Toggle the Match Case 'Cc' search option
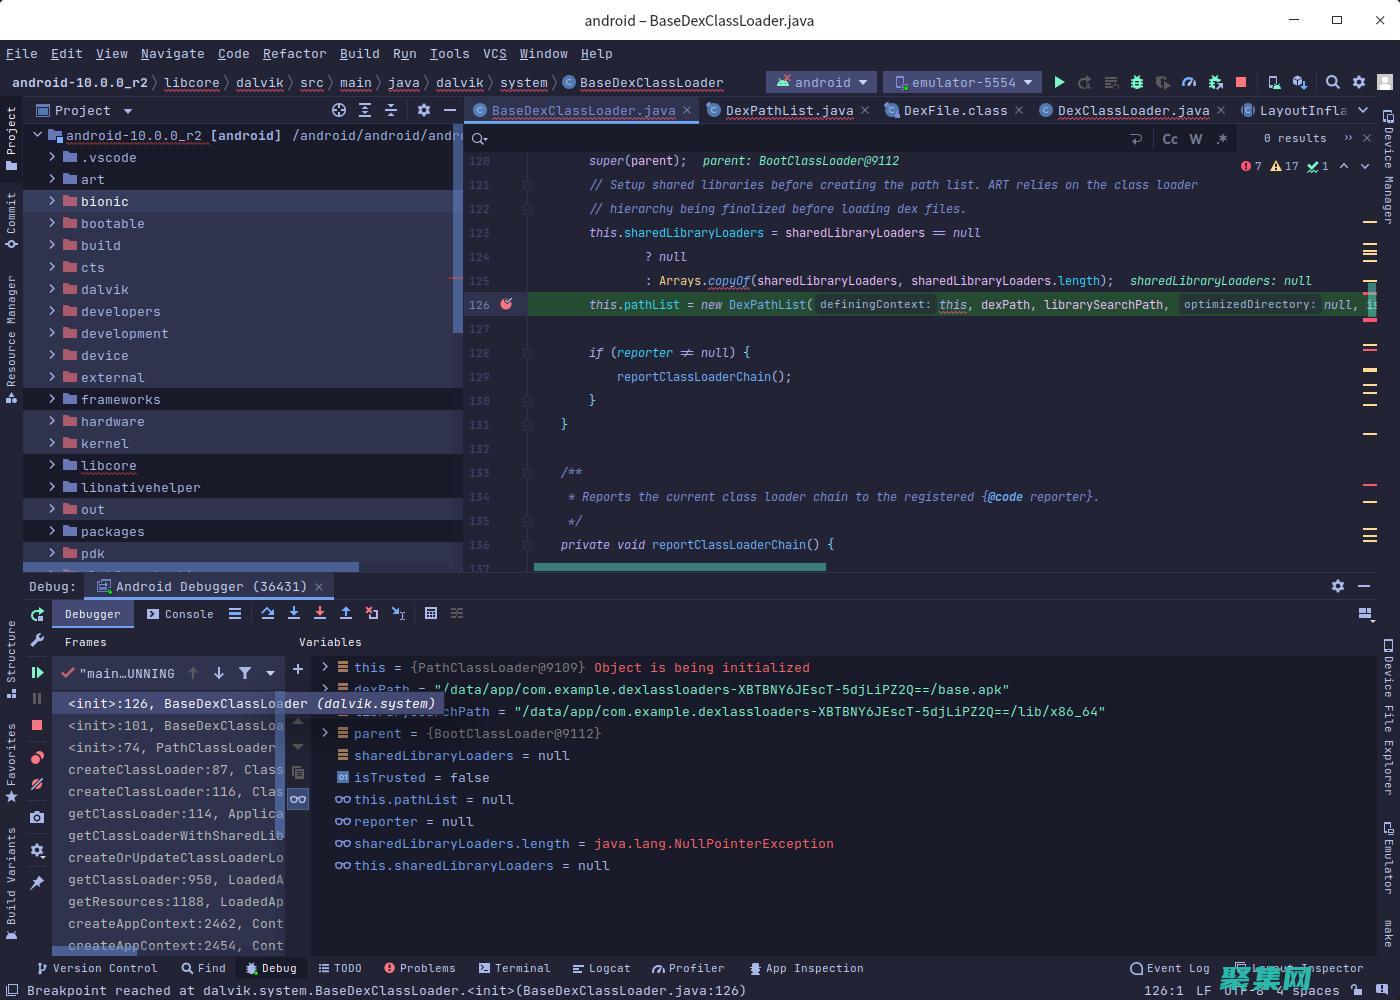The width and height of the screenshot is (1400, 1000). point(1170,139)
